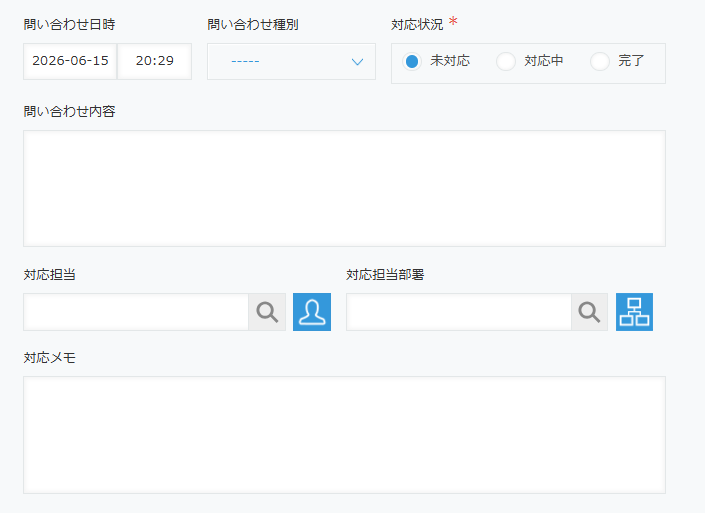The image size is (705, 513).
Task: Click the 問い合わせ日時 label
Action: (x=69, y=24)
